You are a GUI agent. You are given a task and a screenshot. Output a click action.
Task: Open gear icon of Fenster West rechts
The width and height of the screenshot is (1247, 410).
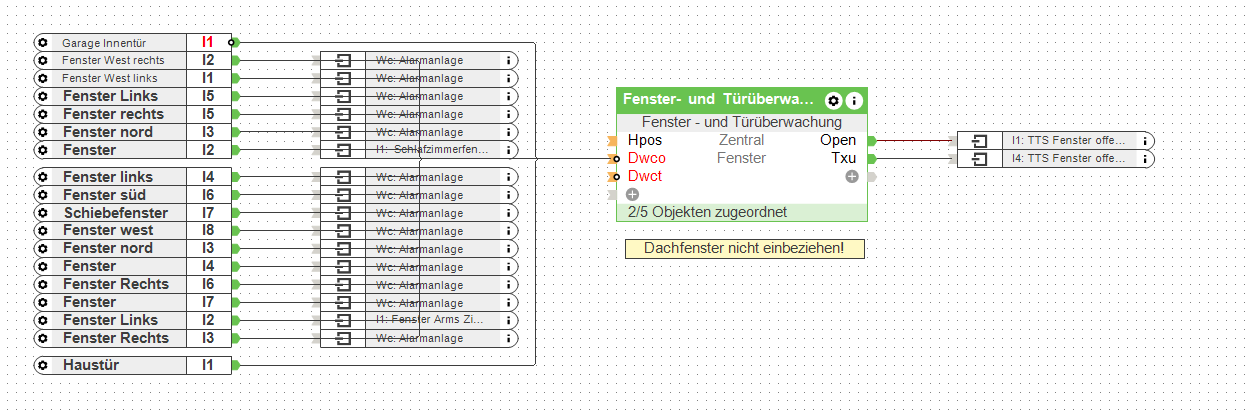coord(42,60)
